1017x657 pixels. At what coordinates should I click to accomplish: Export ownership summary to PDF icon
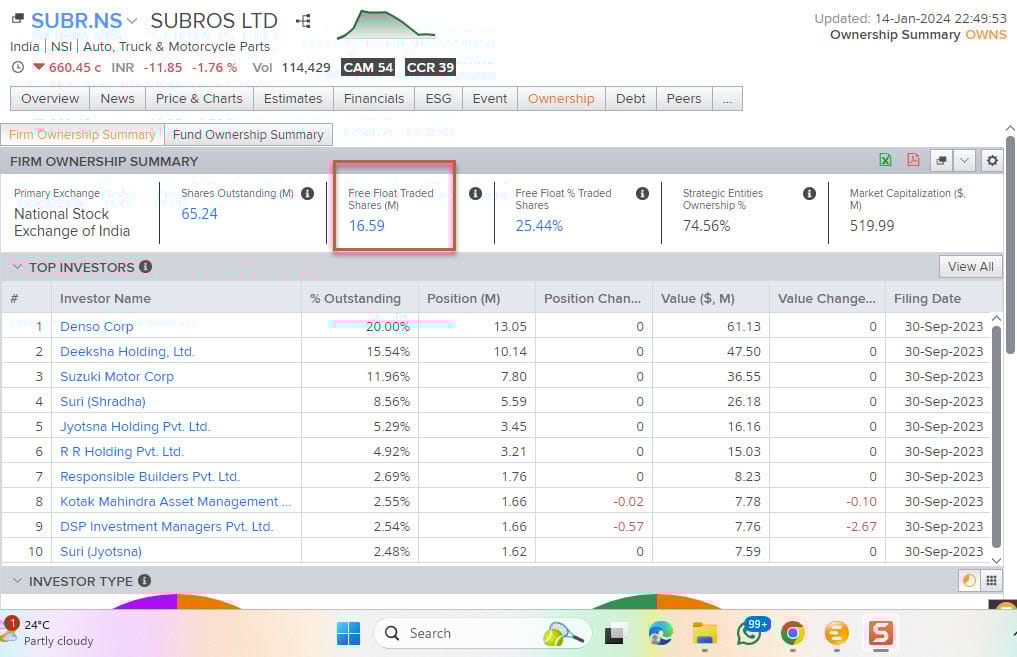tap(913, 160)
